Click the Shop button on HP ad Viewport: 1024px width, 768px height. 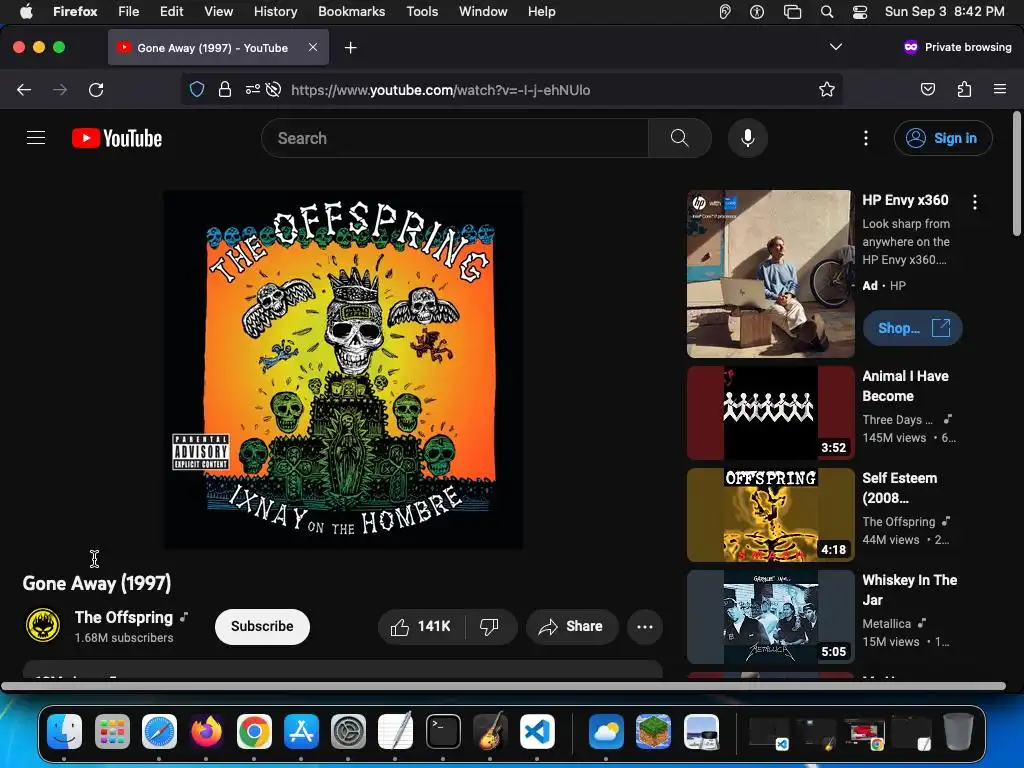point(912,328)
